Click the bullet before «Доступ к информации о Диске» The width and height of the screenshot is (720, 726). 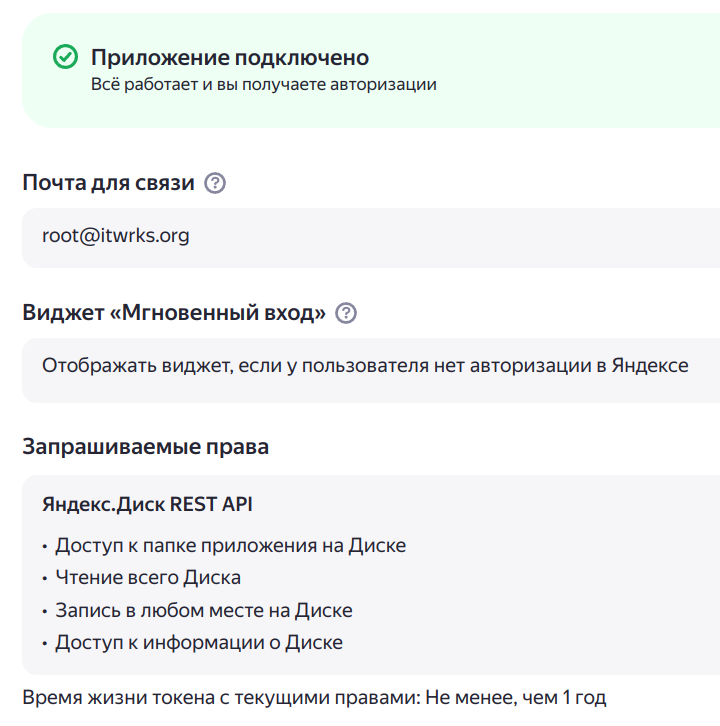pos(45,643)
